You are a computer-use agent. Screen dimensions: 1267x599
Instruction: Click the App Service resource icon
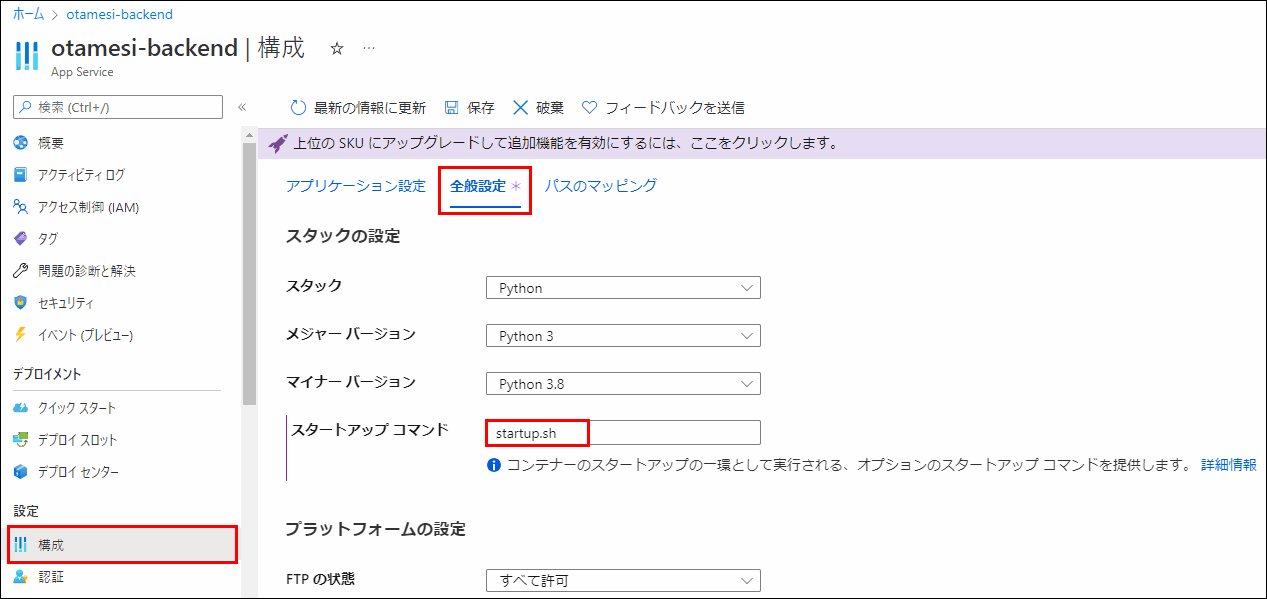coord(28,54)
